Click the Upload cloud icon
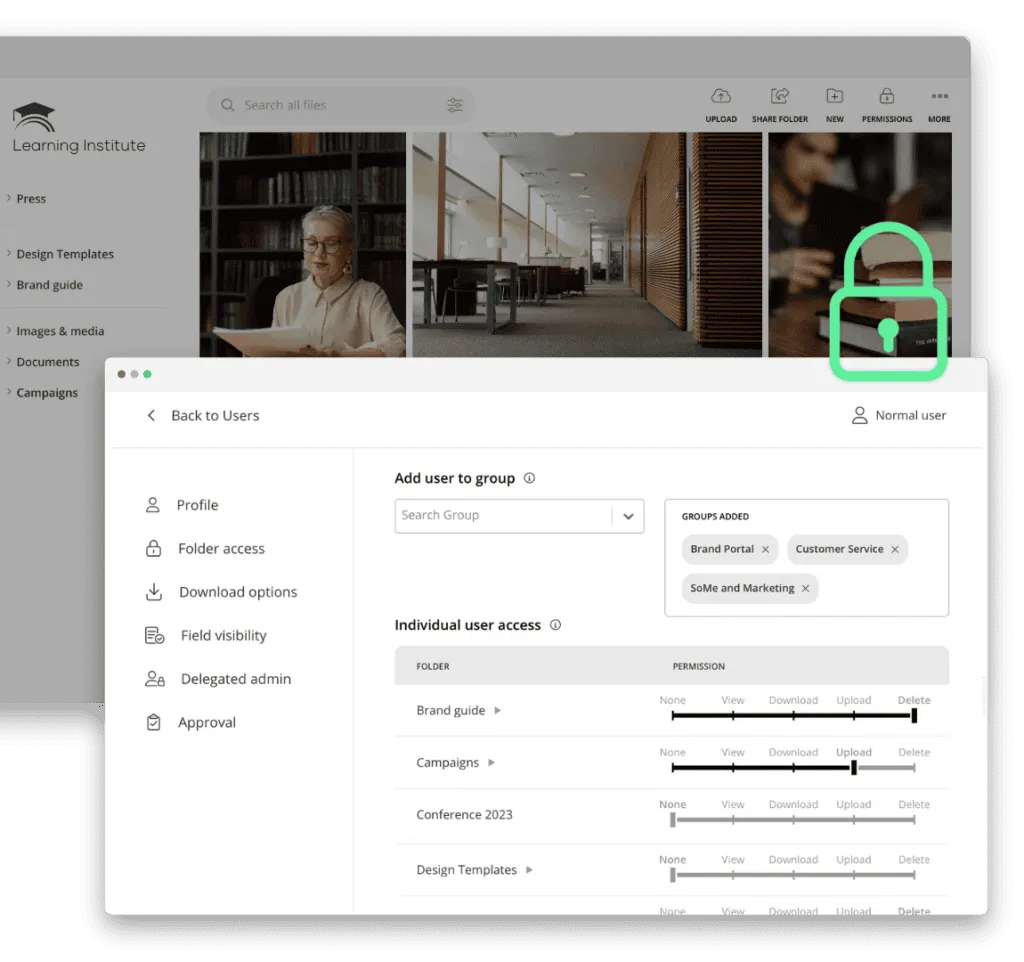1024x962 pixels. (721, 96)
